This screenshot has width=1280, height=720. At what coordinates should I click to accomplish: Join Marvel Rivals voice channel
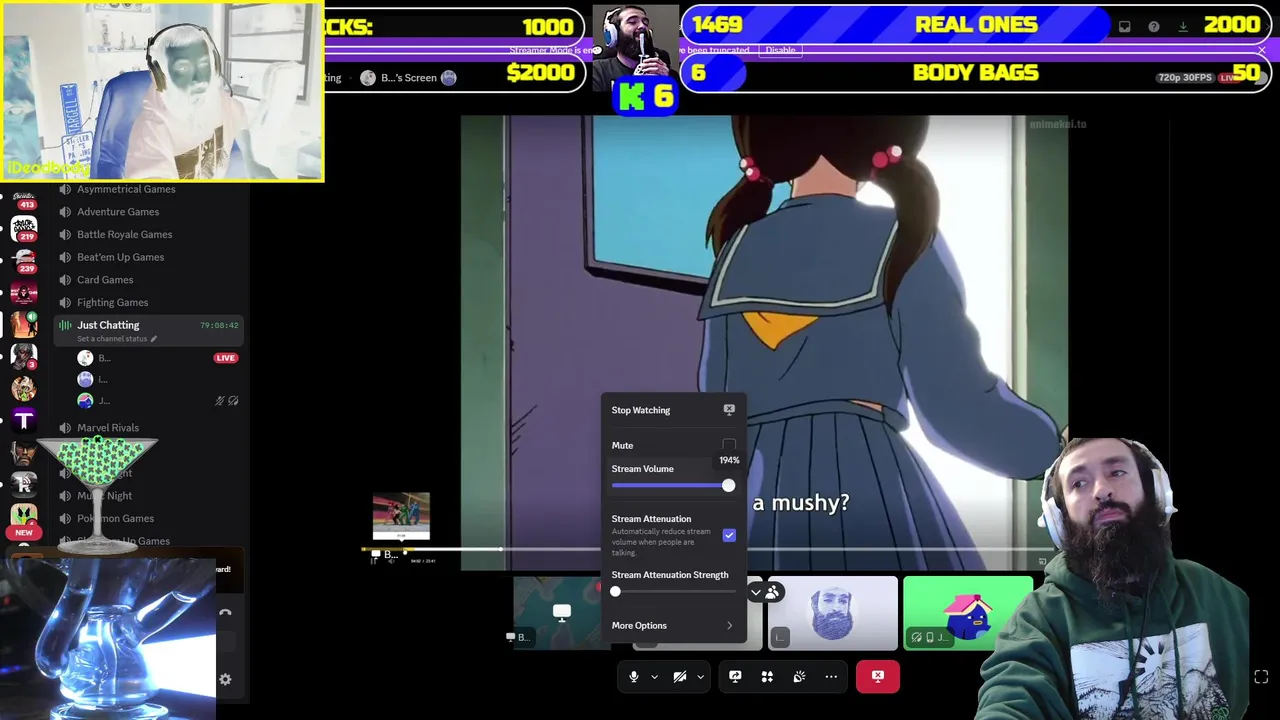108,428
